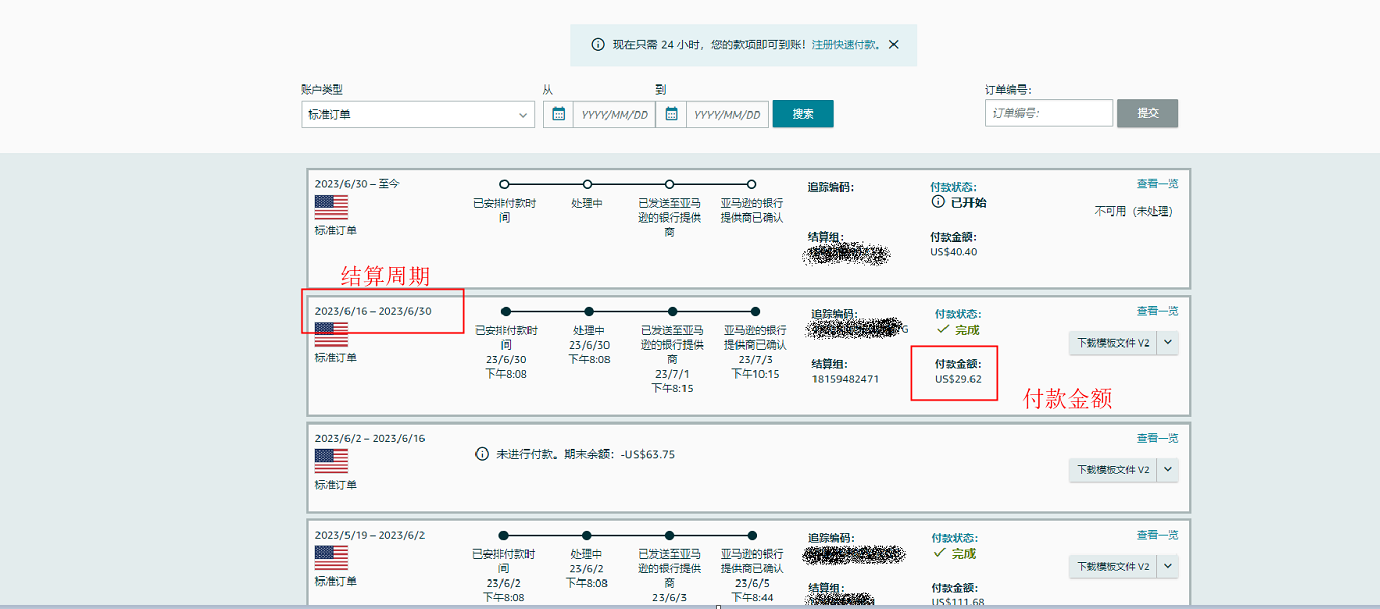Expand the download arrow for 6/2–6/16 period
This screenshot has width=1380, height=609.
click(1167, 470)
